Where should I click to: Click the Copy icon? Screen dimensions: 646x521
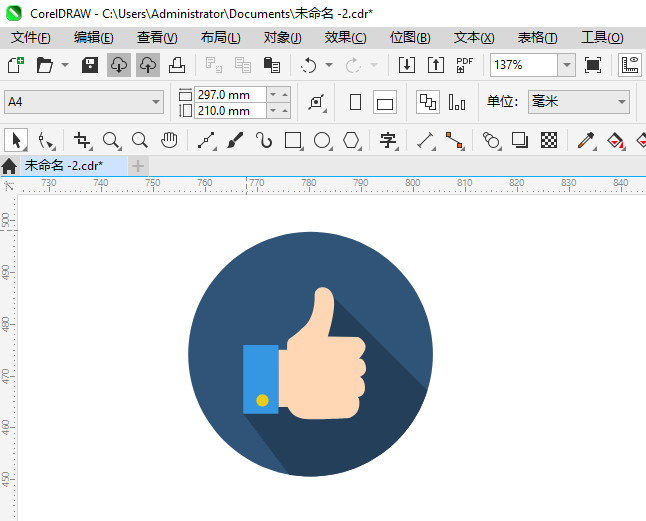pos(243,65)
